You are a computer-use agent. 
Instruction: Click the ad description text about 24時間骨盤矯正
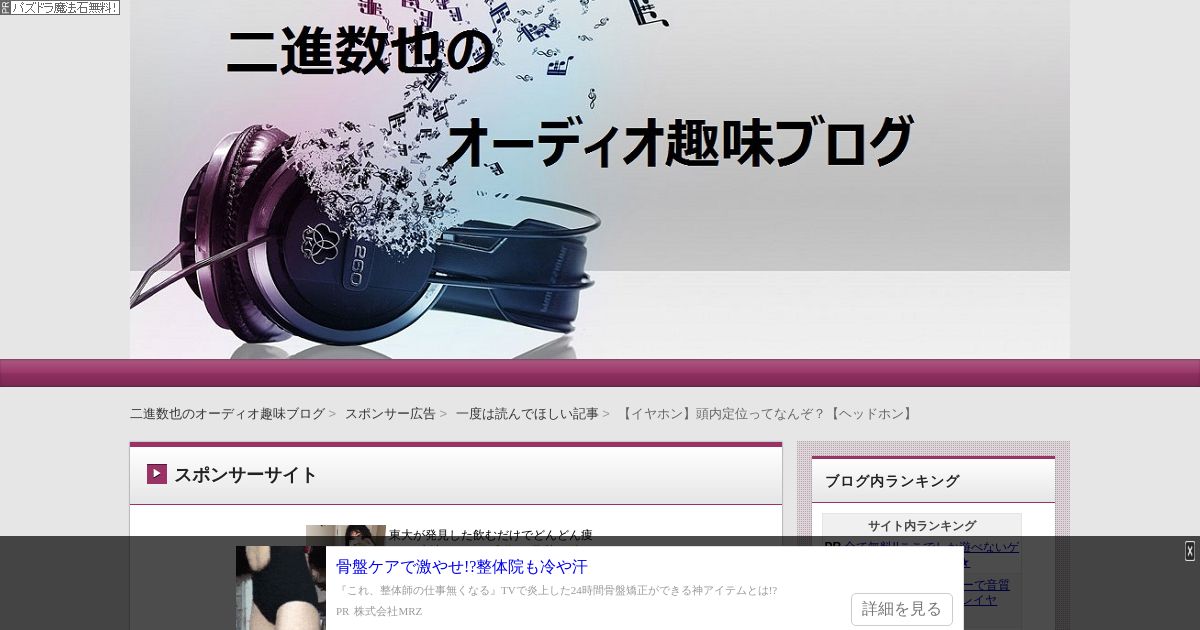557,591
